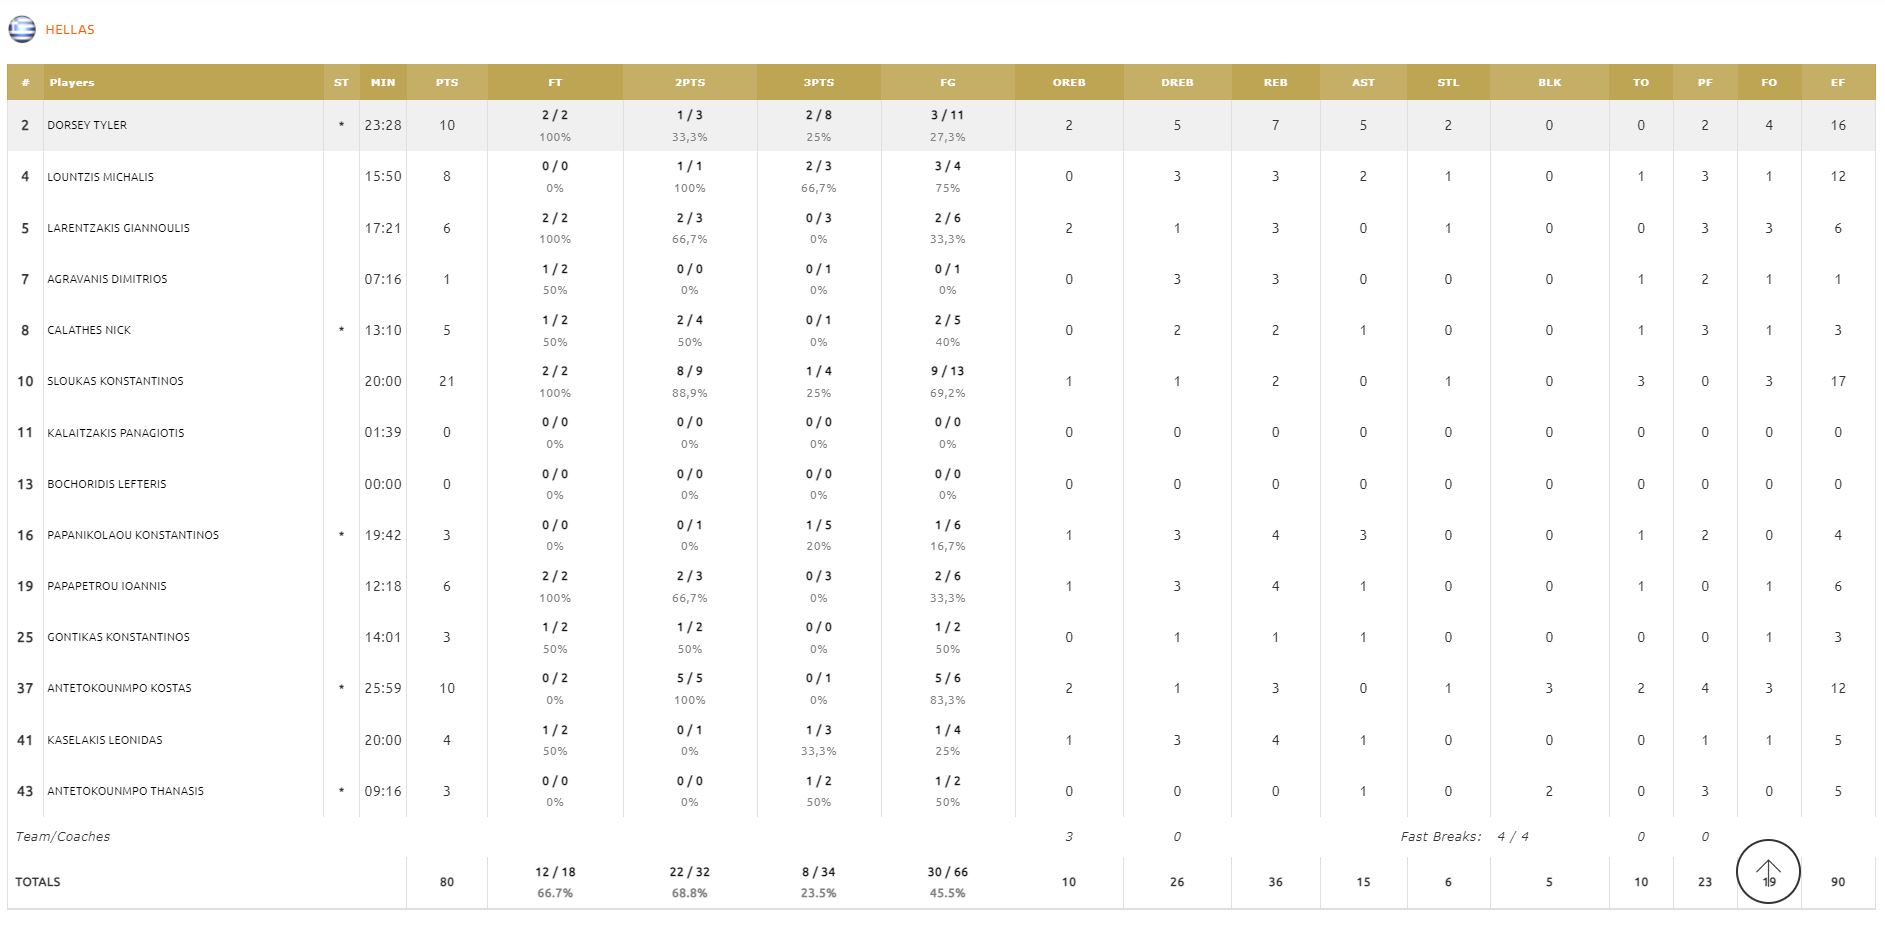Open player Sloukas Konstantinos

click(115, 381)
